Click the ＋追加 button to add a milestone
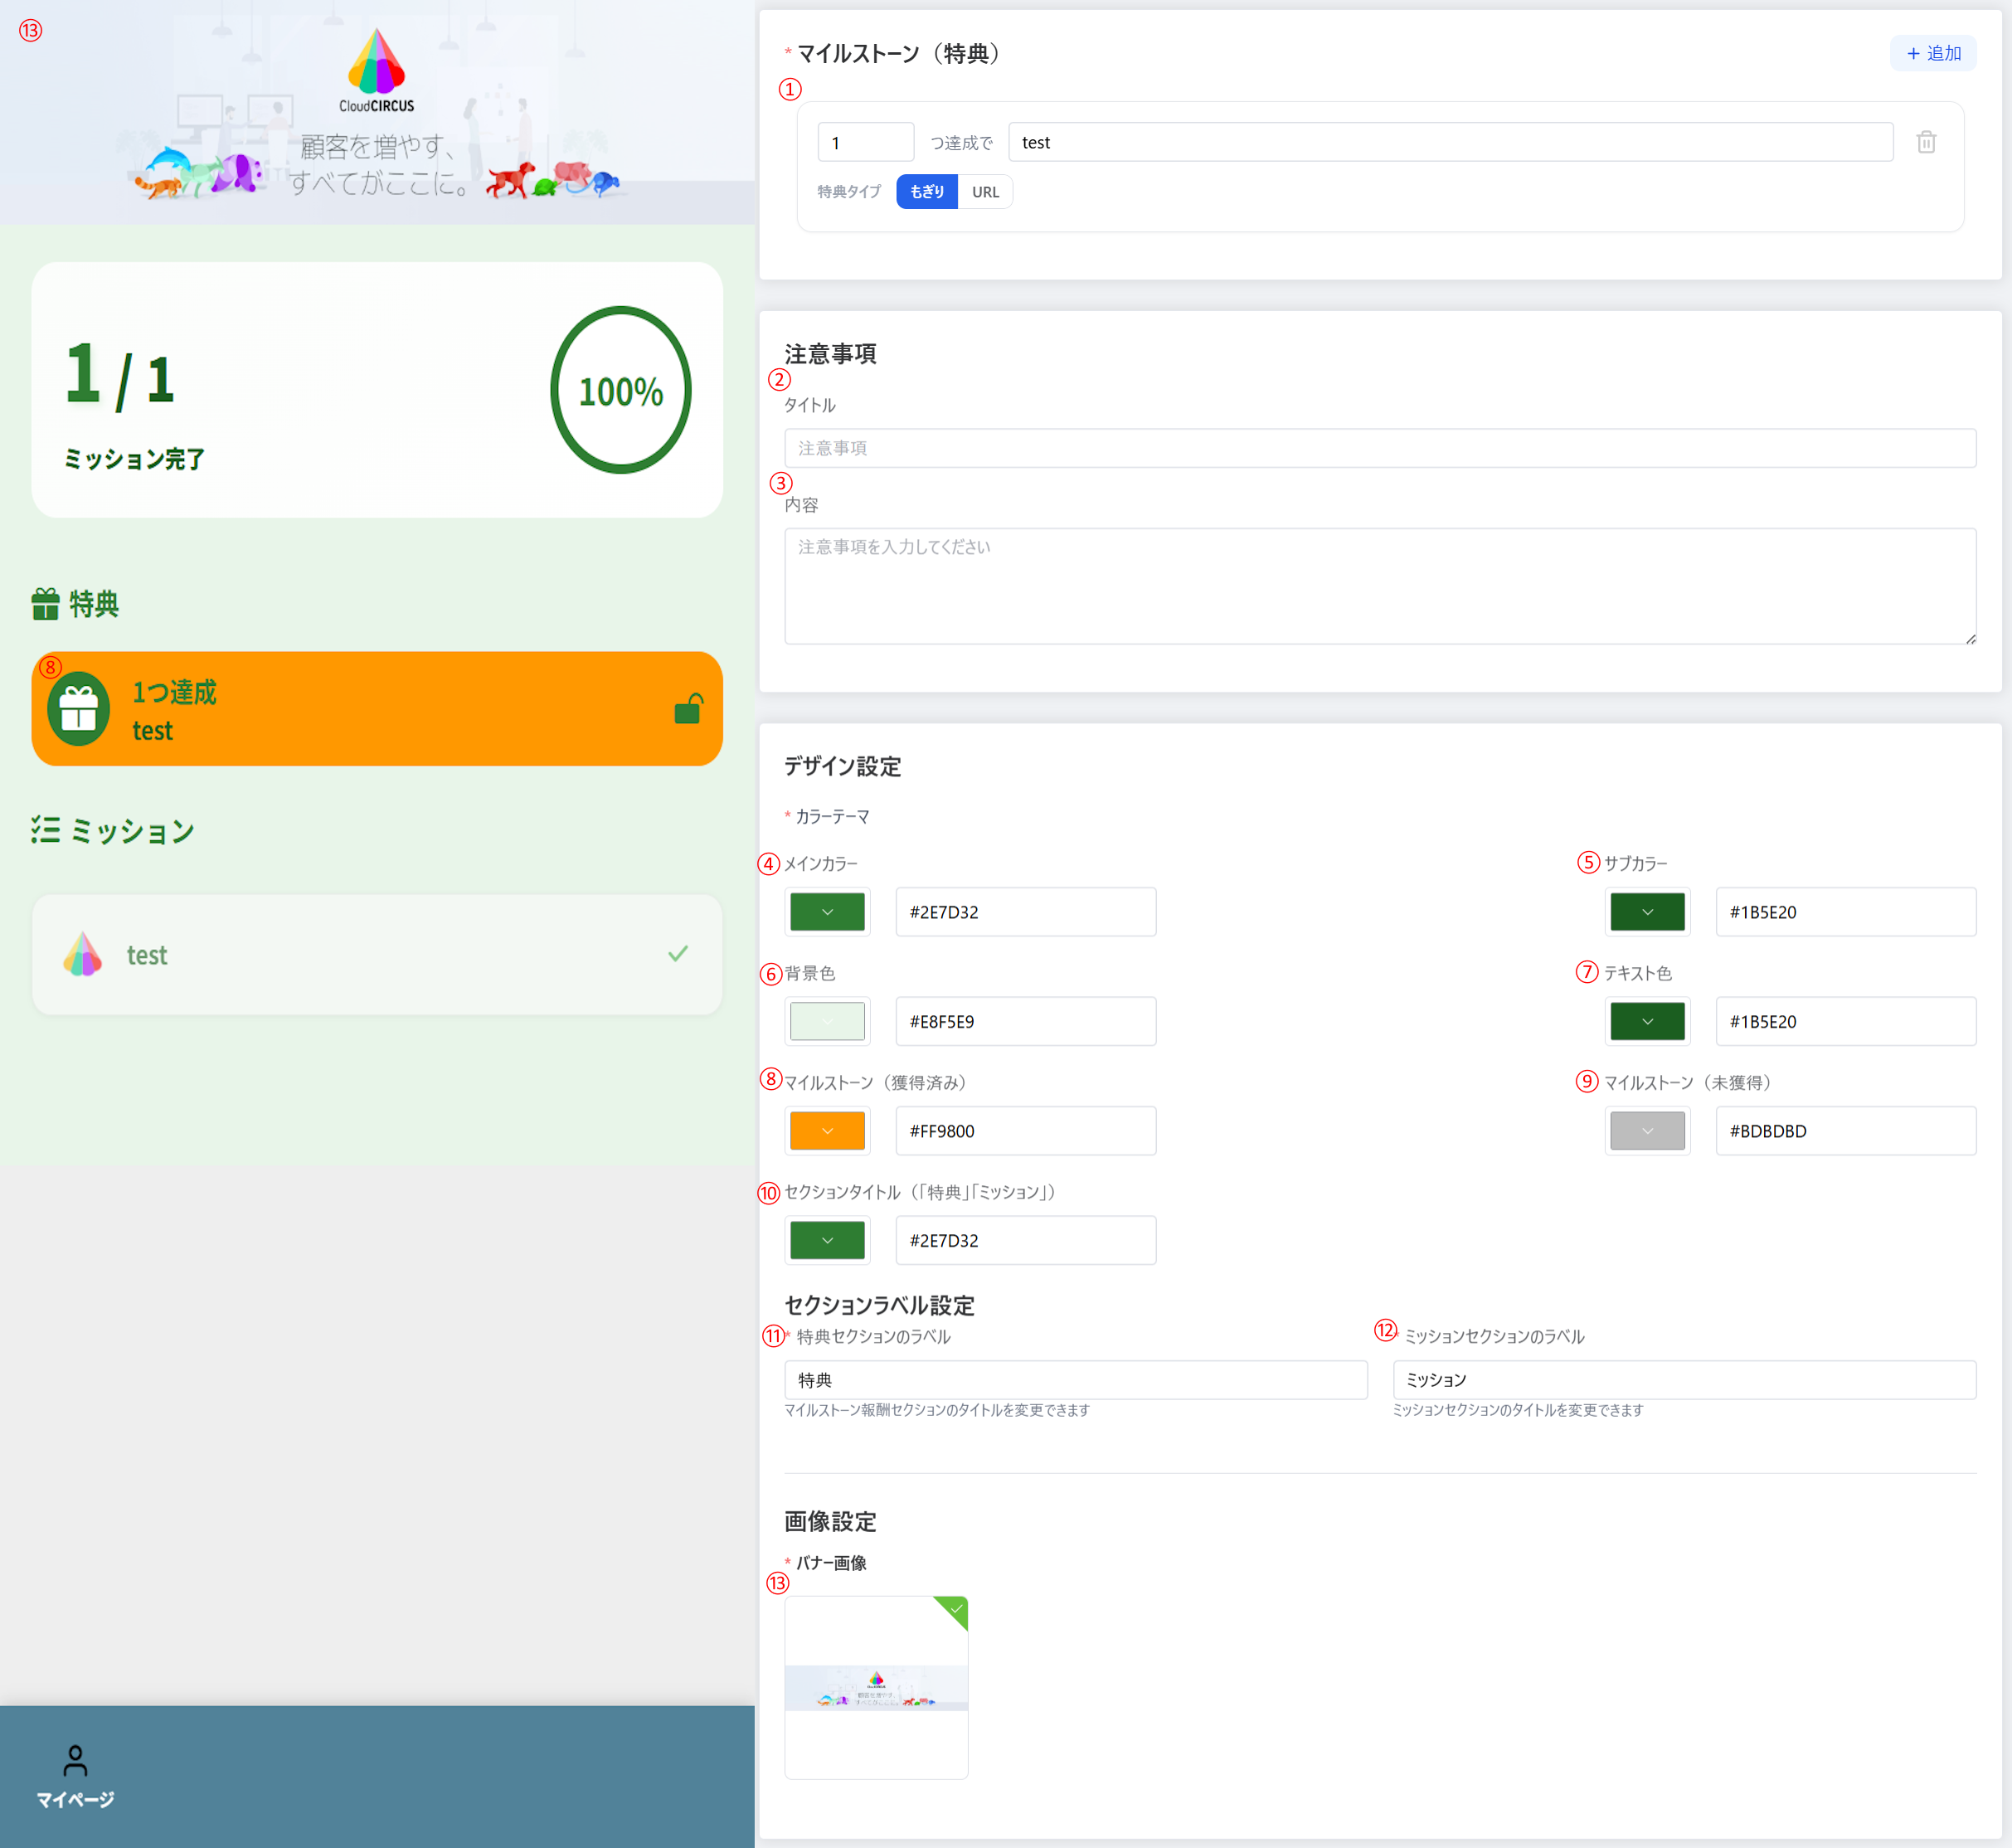2012x1848 pixels. pos(1933,53)
